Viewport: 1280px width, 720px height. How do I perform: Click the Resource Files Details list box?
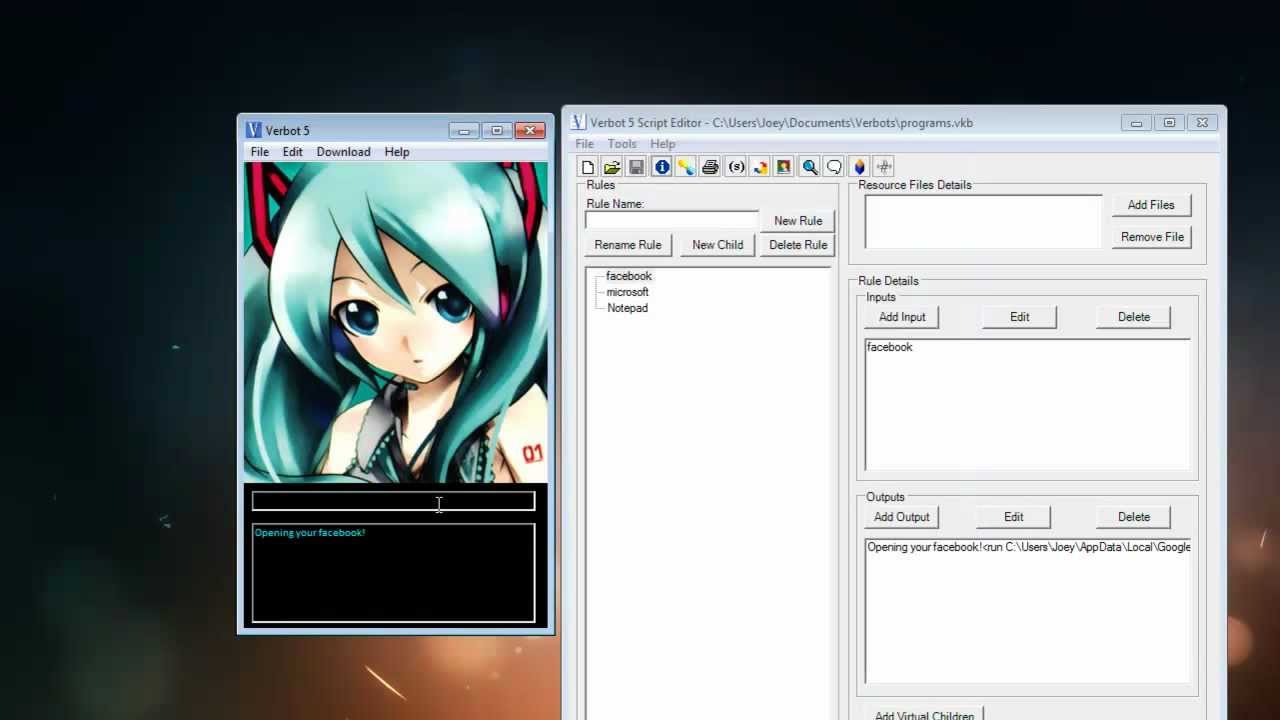point(983,221)
